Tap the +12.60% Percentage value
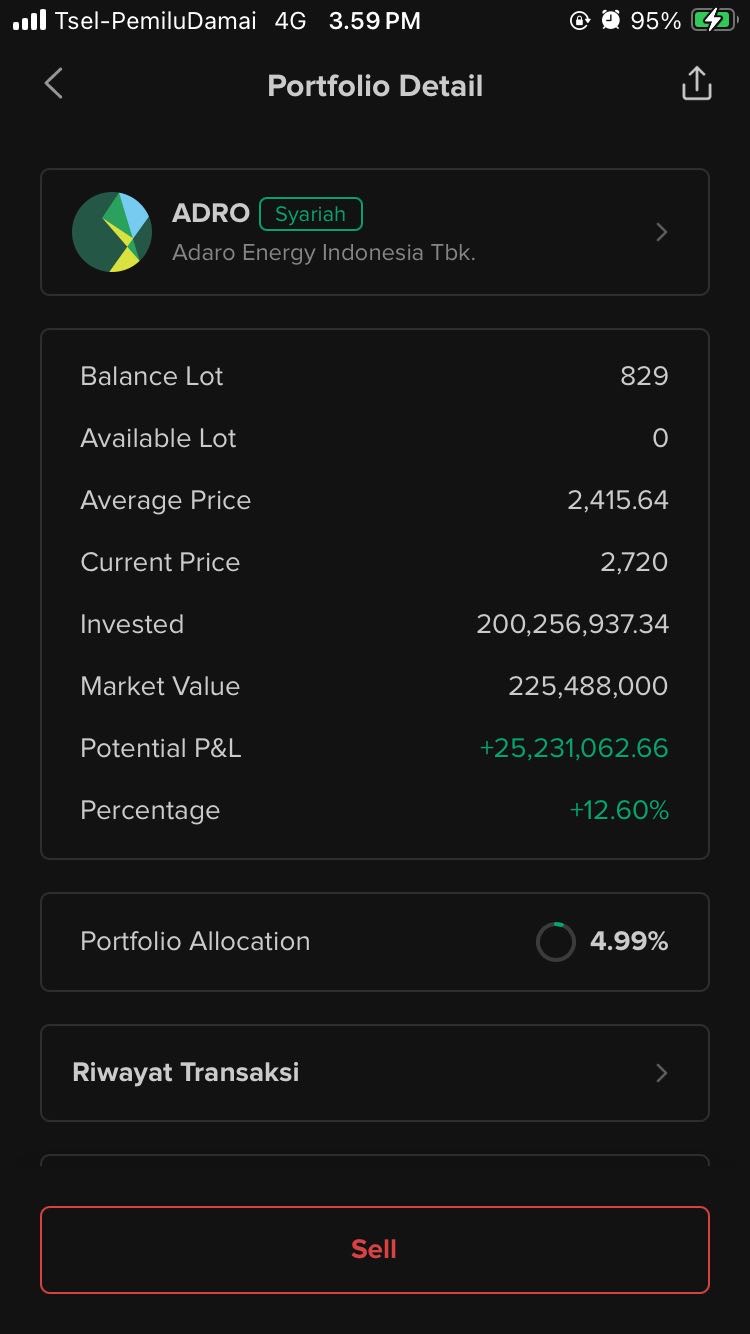Image resolution: width=750 pixels, height=1334 pixels. (x=618, y=810)
